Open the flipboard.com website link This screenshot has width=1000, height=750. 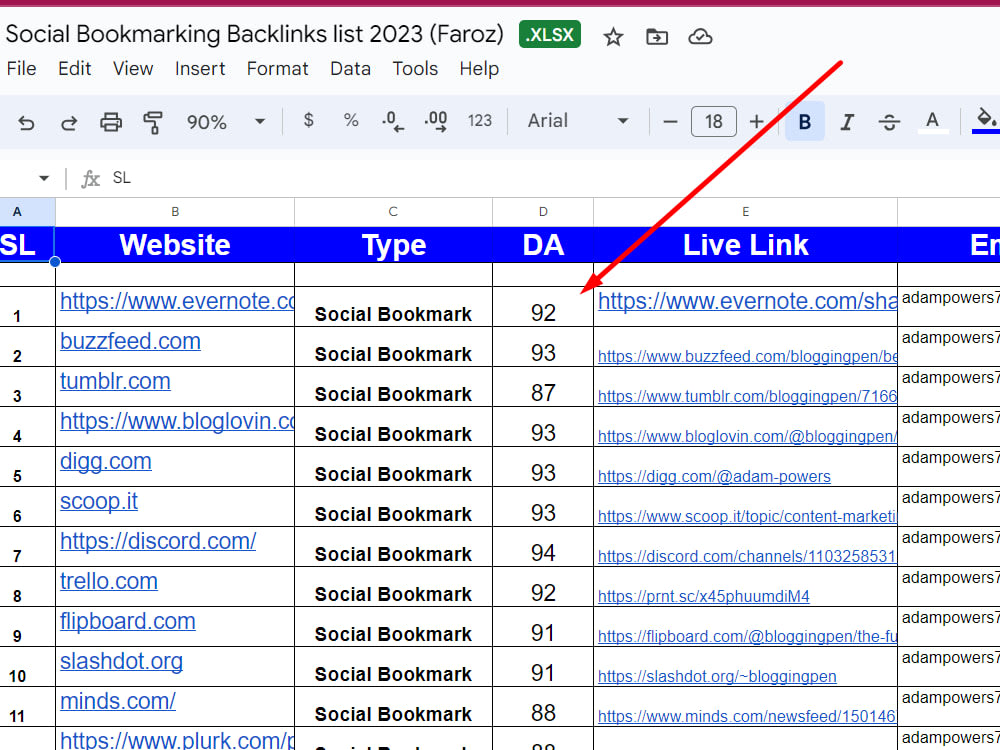[x=128, y=622]
